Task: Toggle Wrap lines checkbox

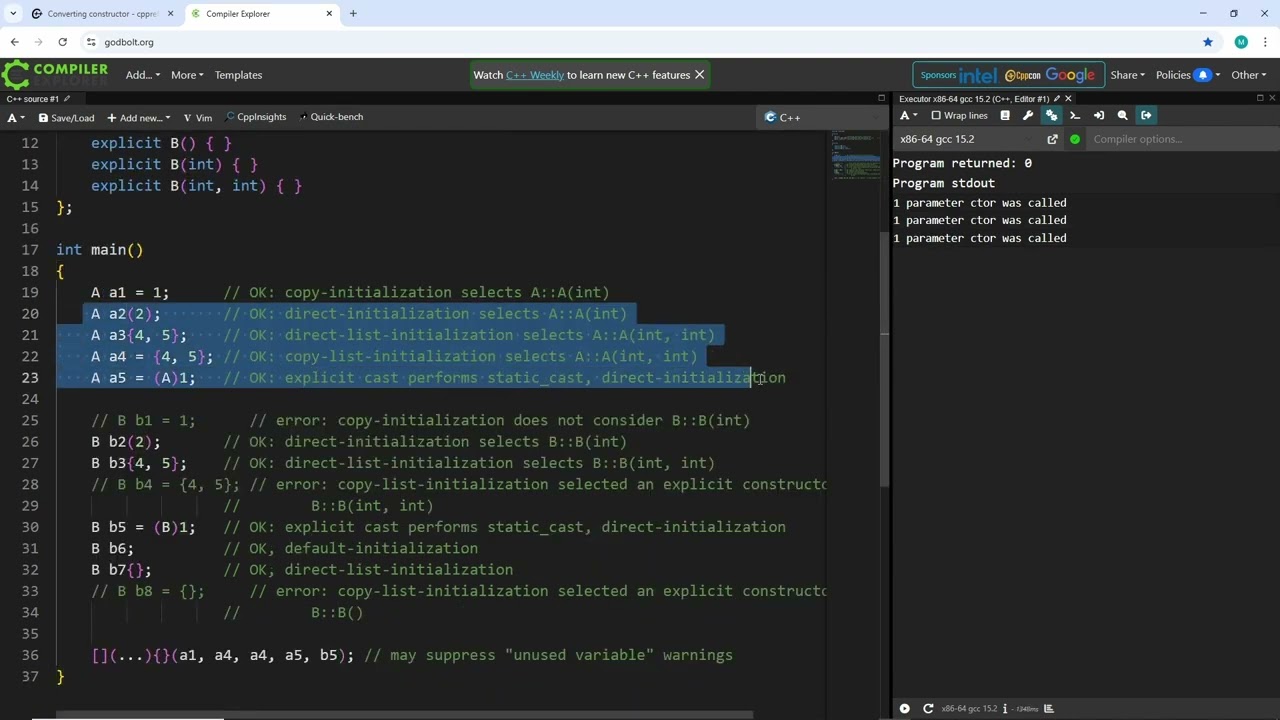Action: tap(959, 116)
